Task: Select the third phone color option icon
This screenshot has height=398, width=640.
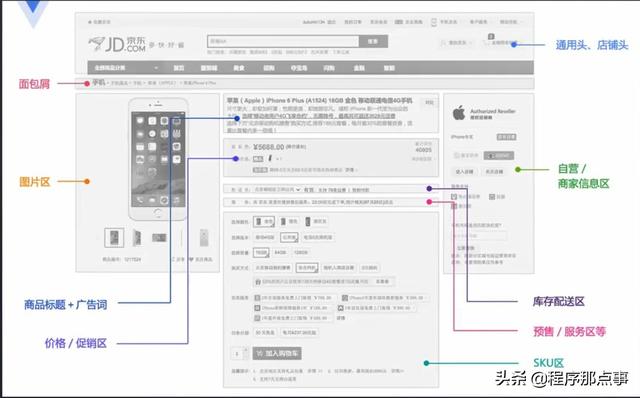Action: (x=308, y=221)
